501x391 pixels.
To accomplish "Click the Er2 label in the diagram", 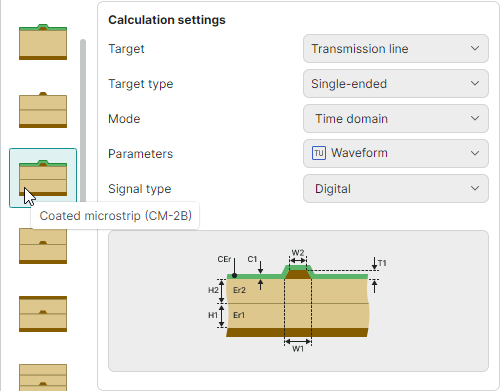I will (x=239, y=290).
